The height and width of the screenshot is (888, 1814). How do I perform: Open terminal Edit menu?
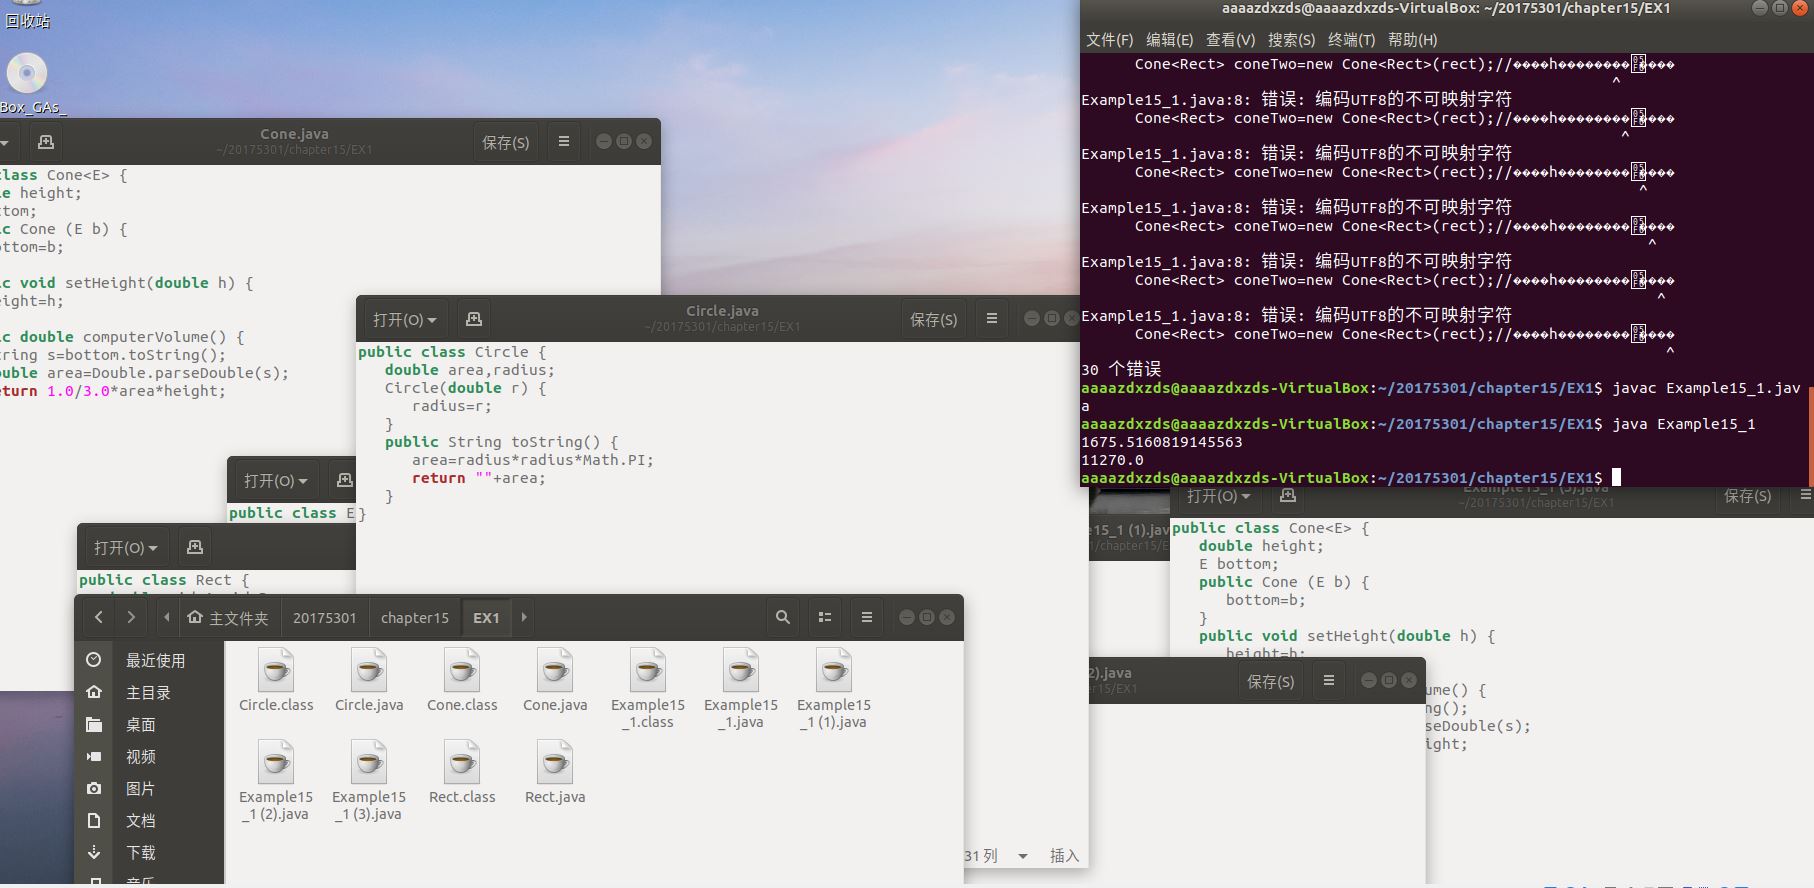point(1169,39)
